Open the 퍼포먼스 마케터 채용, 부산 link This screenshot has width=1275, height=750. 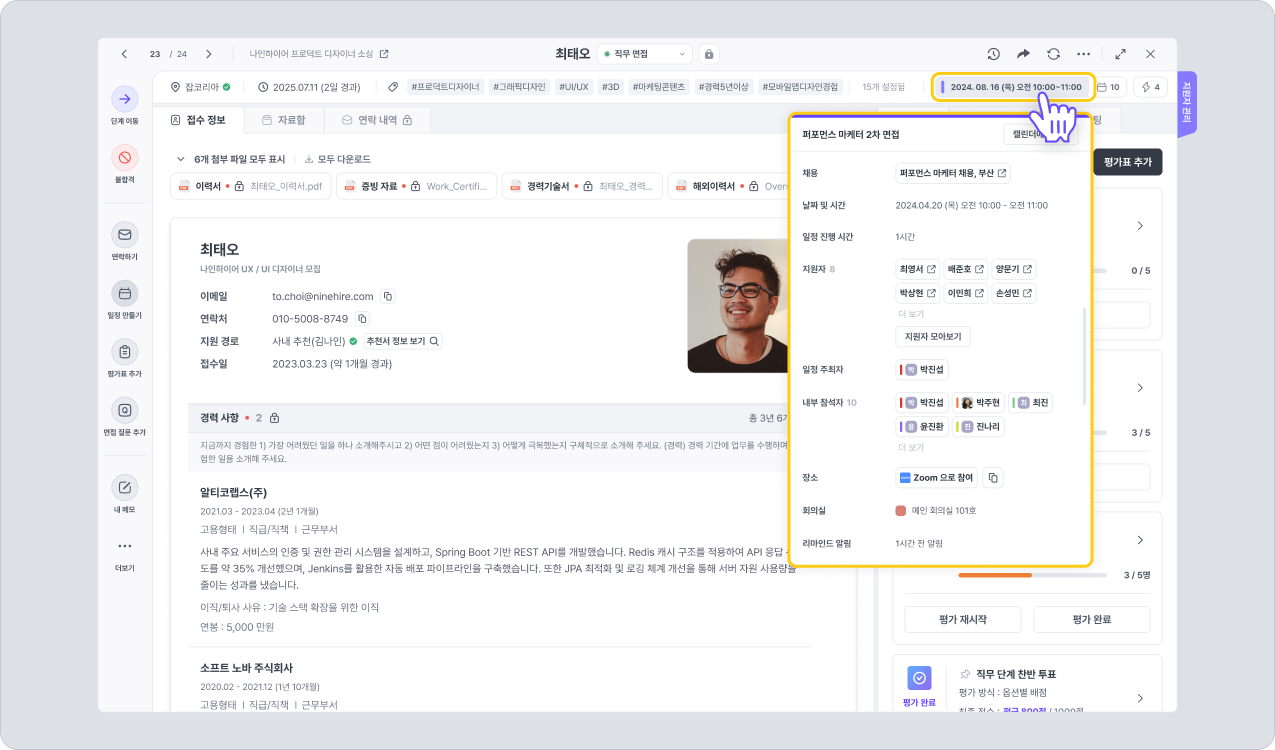pyautogui.click(x=953, y=173)
